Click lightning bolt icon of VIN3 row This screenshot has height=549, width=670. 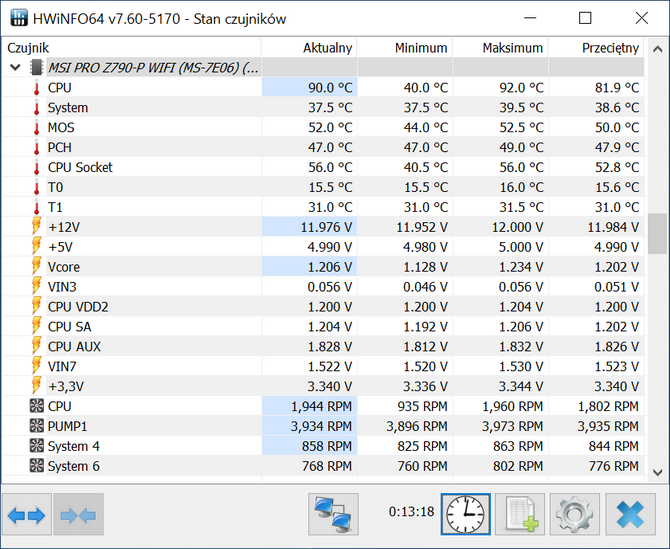pos(37,287)
